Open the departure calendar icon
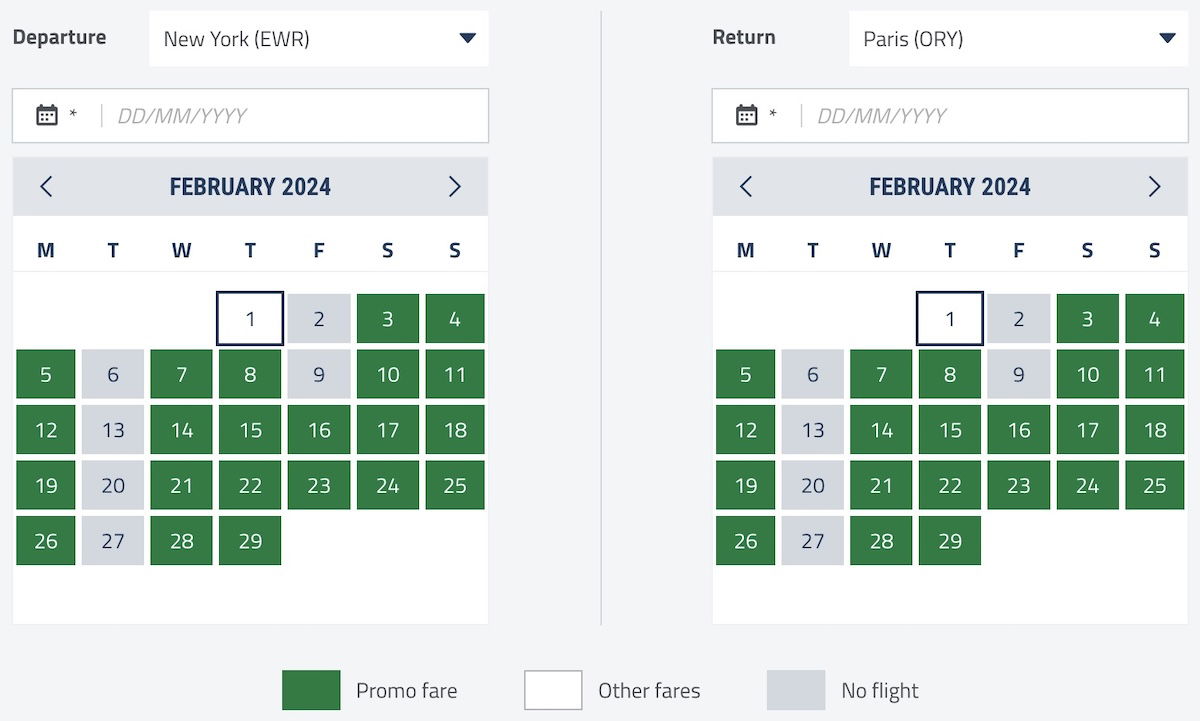The width and height of the screenshot is (1200, 721). point(47,115)
